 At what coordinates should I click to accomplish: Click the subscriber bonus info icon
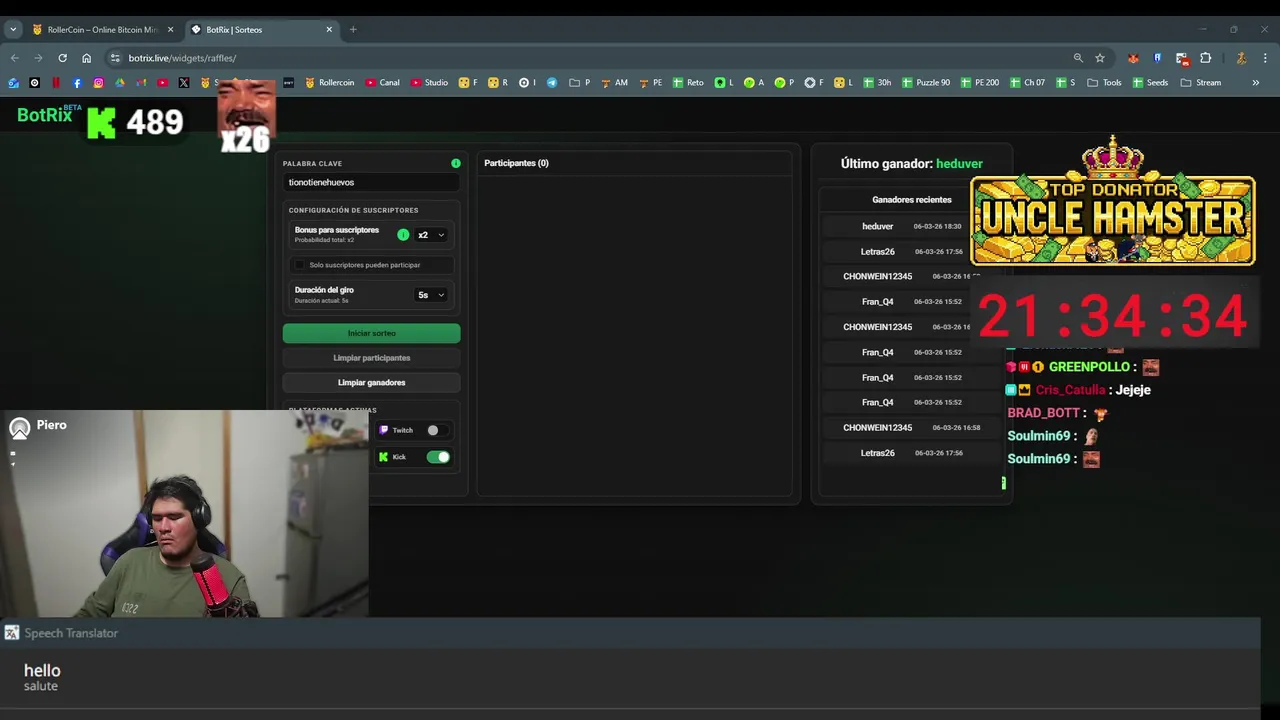(403, 235)
